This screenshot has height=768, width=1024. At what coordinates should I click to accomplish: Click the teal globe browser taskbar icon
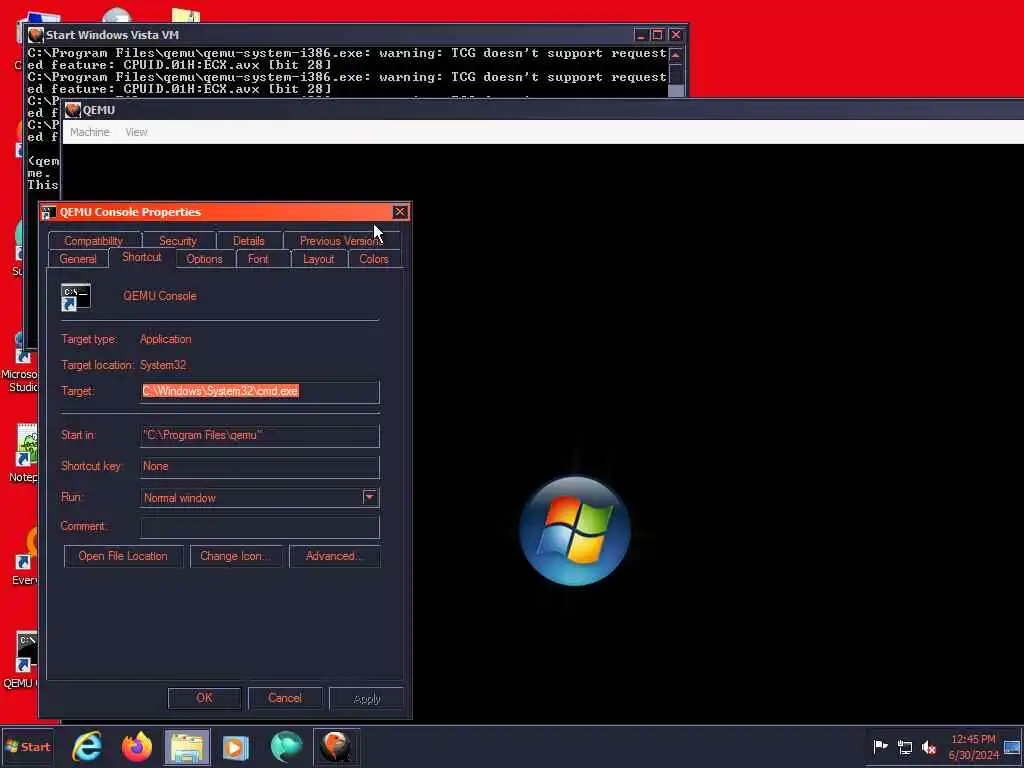[286, 746]
